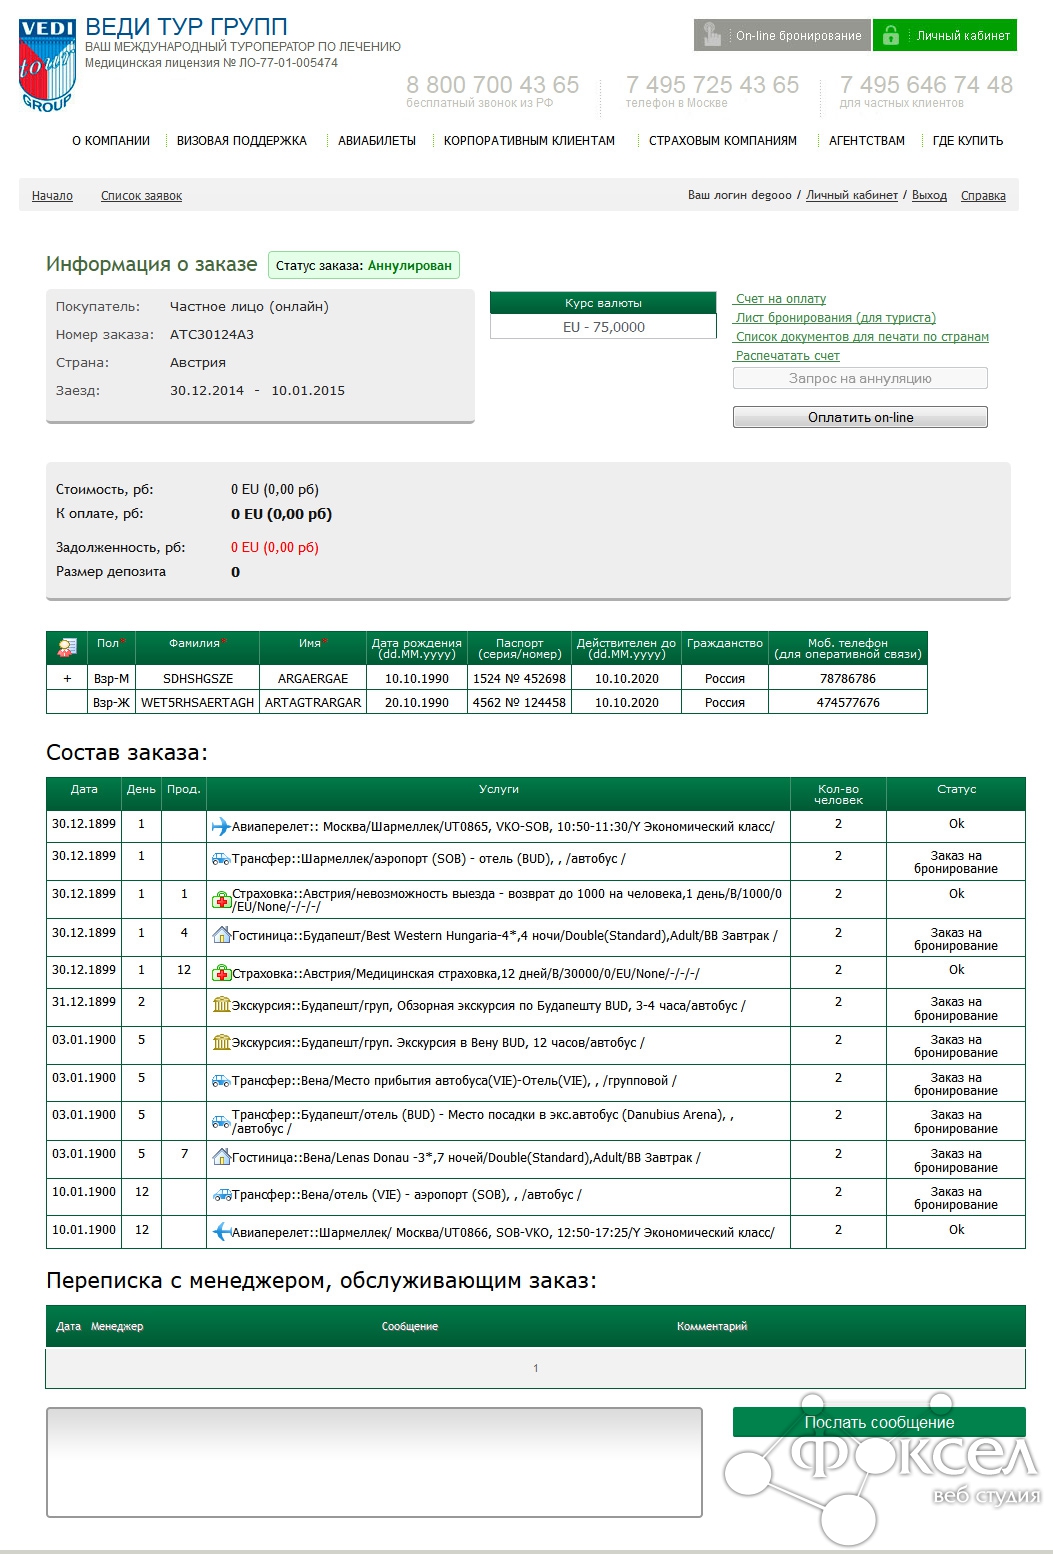Click bus icon for Danubius Arena transfer
The image size is (1053, 1554).
coord(221,1122)
